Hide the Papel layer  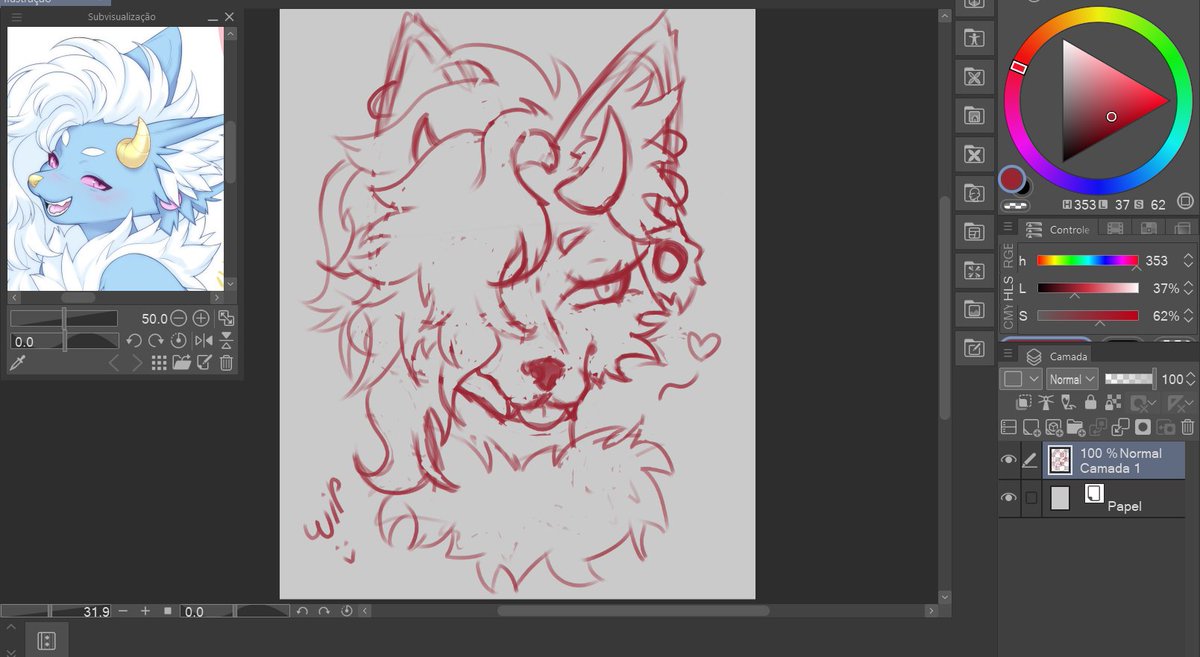click(x=1008, y=498)
